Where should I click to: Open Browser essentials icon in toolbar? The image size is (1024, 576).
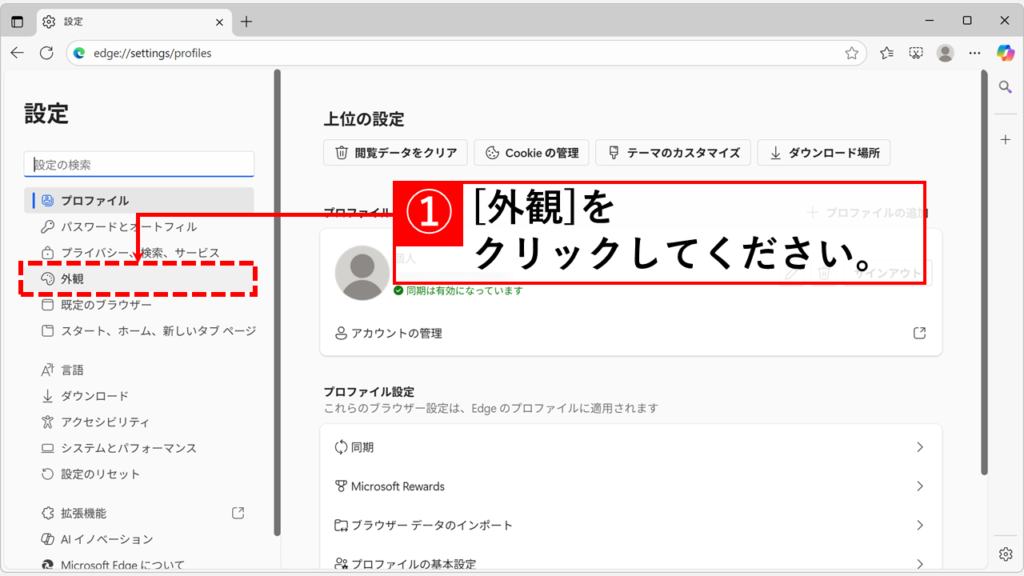tap(915, 53)
